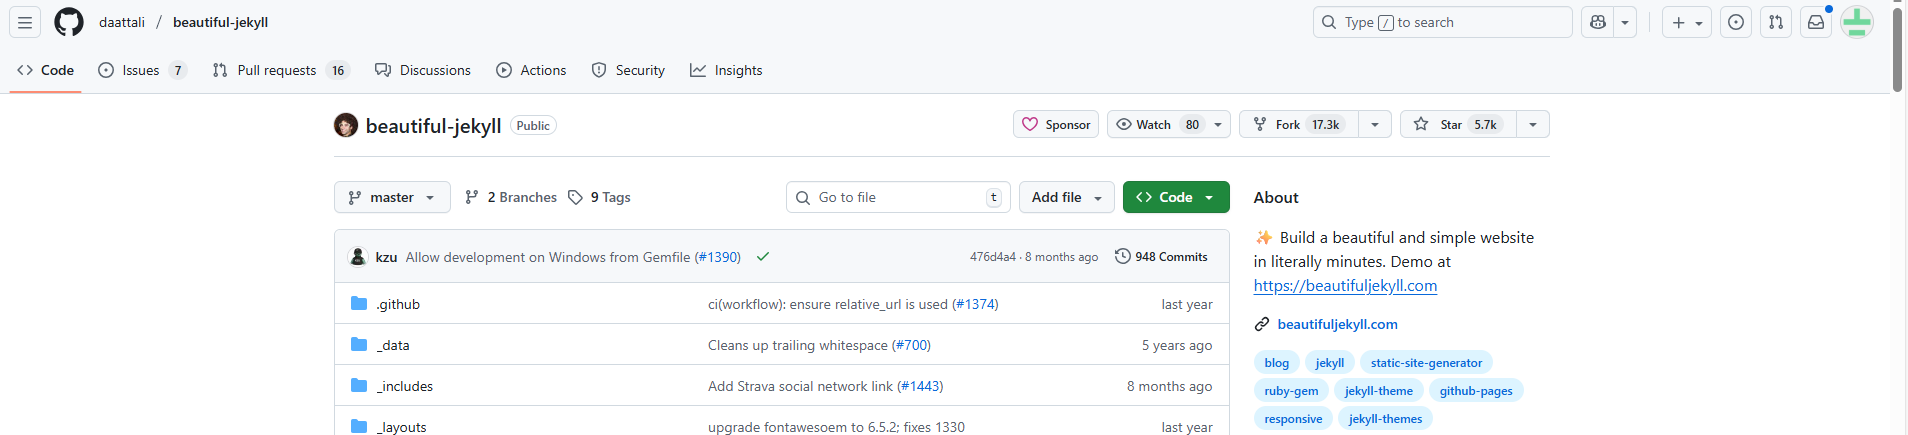Open the pull requests icon in header
The height and width of the screenshot is (435, 1908).
(1776, 22)
